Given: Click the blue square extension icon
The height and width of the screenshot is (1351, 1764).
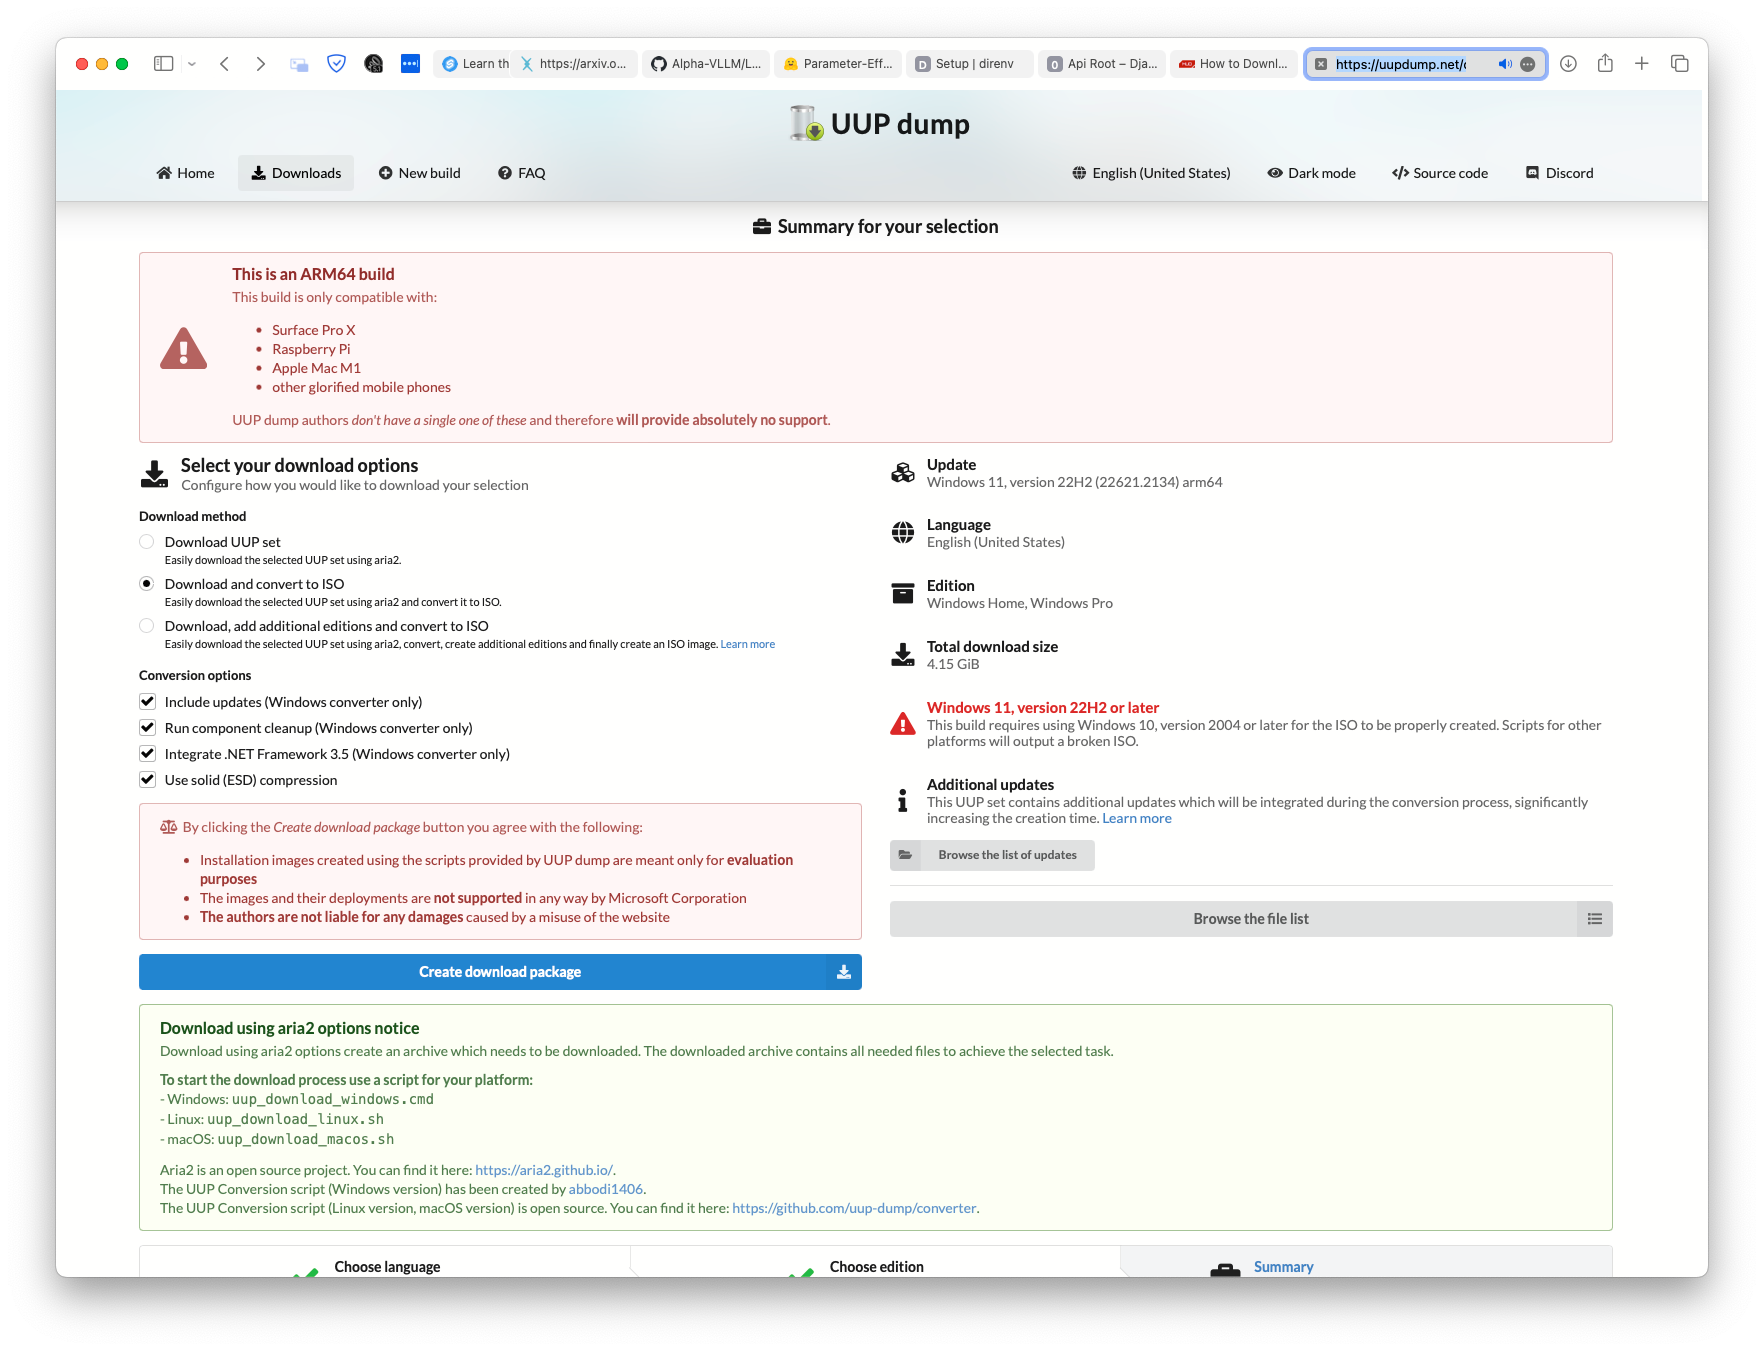Looking at the screenshot, I should click(x=410, y=63).
